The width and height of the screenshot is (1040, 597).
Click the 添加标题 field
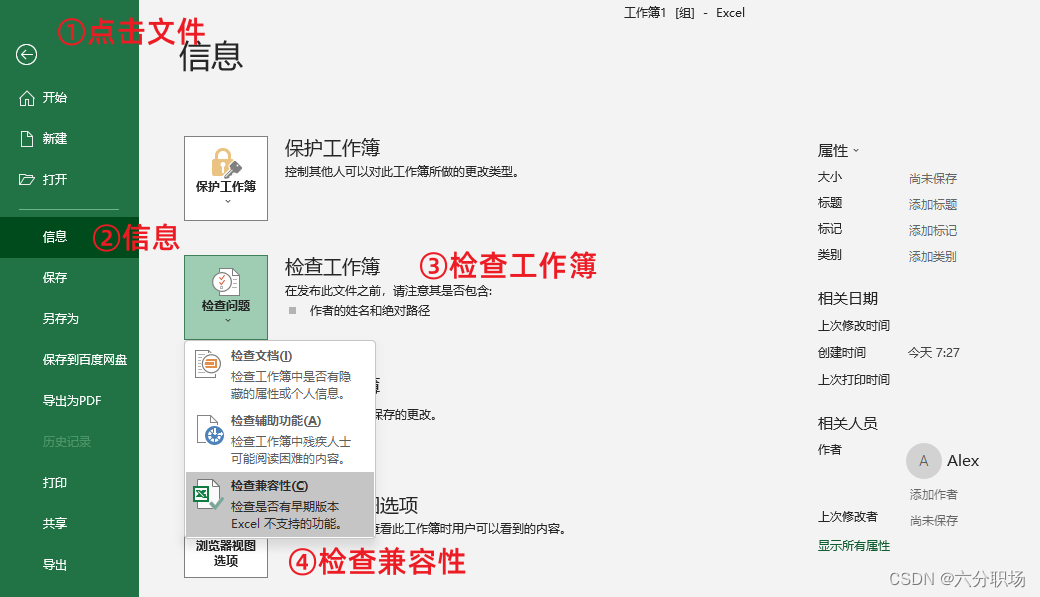coord(933,205)
